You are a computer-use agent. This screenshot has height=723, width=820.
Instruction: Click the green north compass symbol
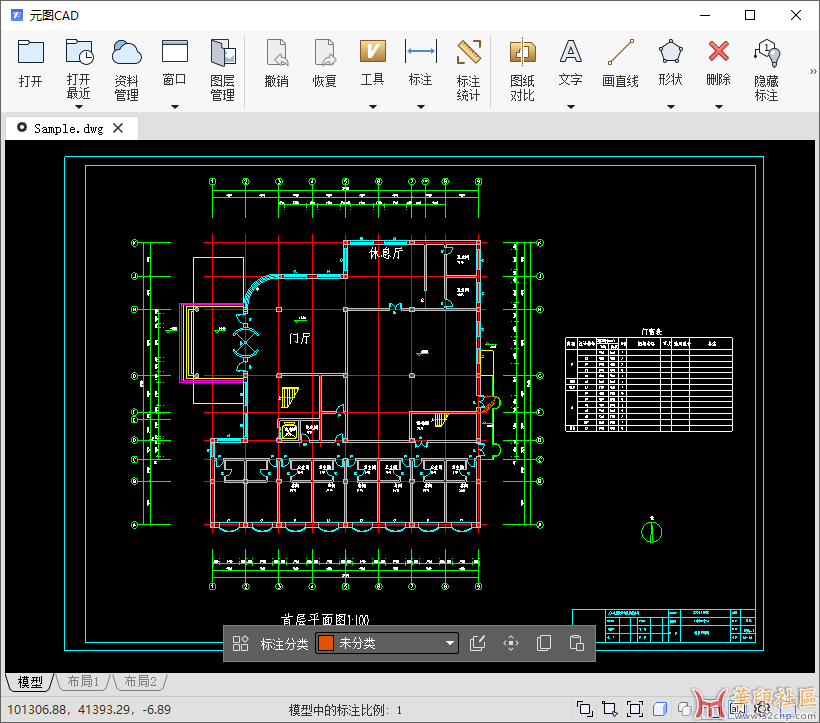coord(652,530)
